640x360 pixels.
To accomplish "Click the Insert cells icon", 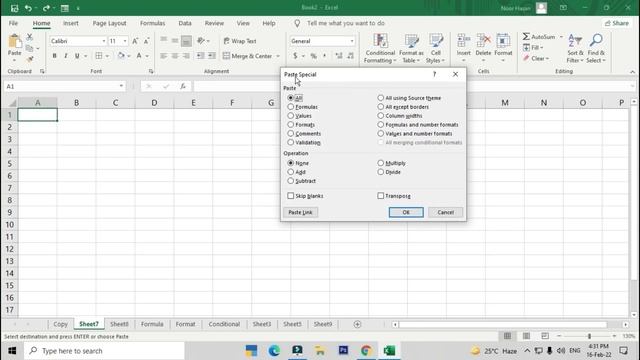I will click(464, 41).
